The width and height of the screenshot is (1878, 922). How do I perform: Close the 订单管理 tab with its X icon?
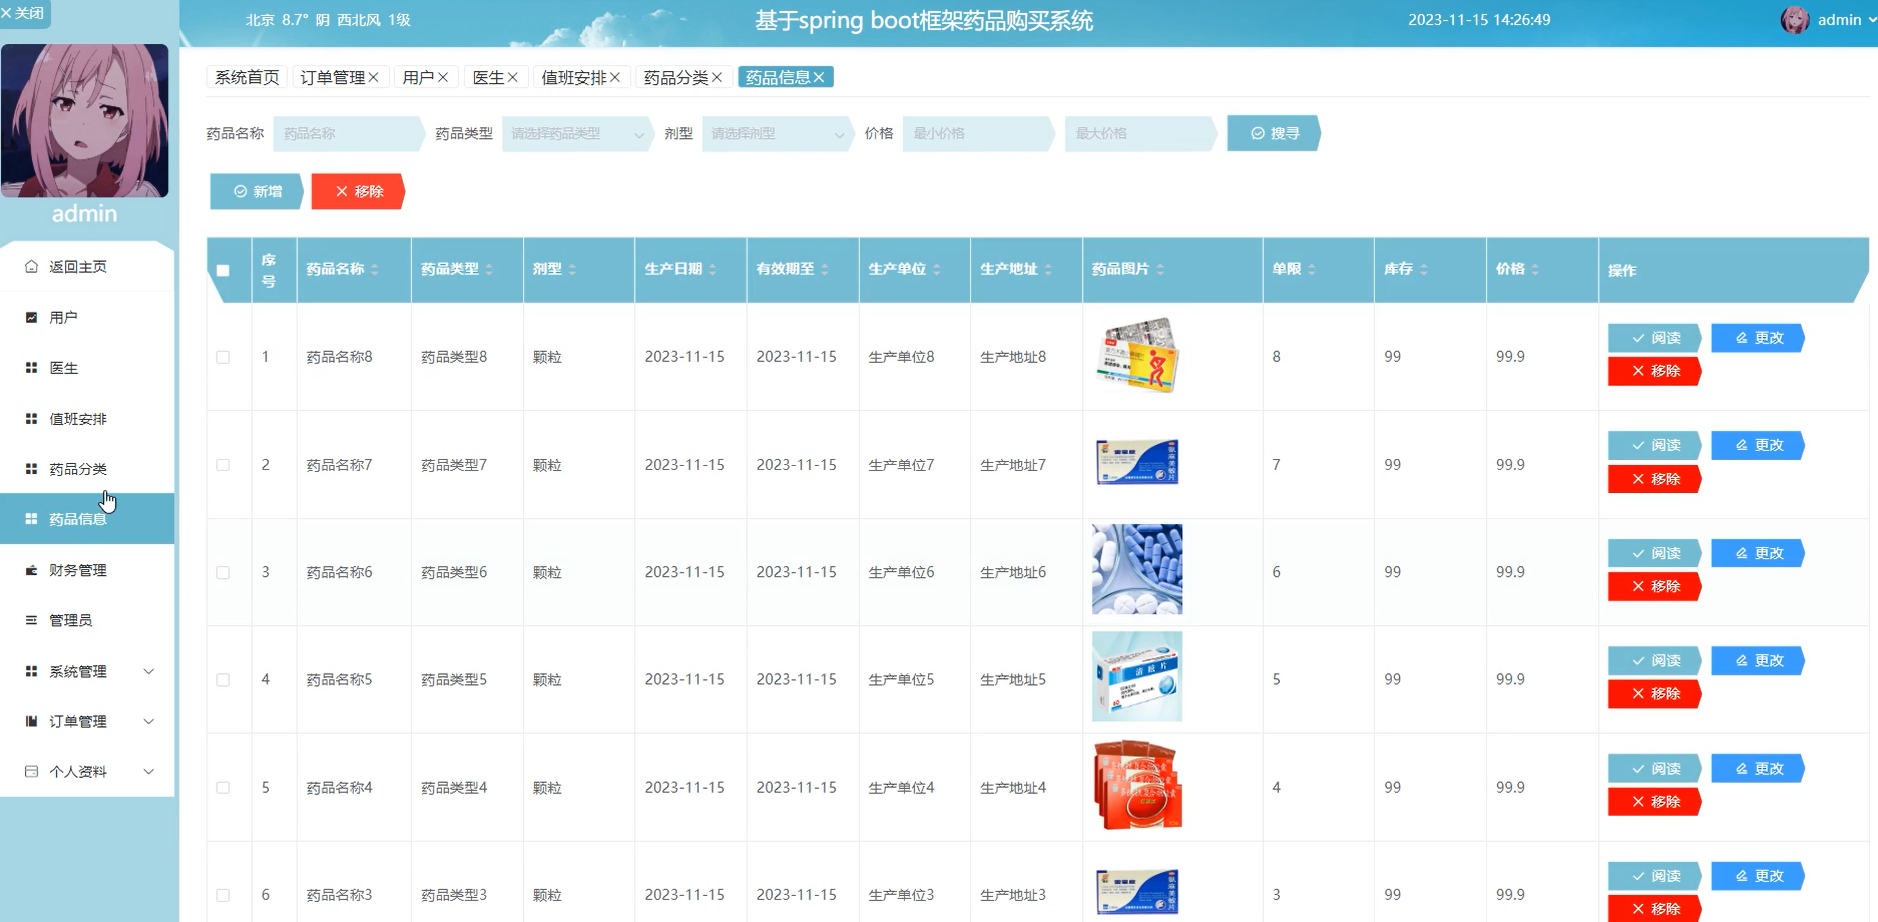click(x=373, y=78)
